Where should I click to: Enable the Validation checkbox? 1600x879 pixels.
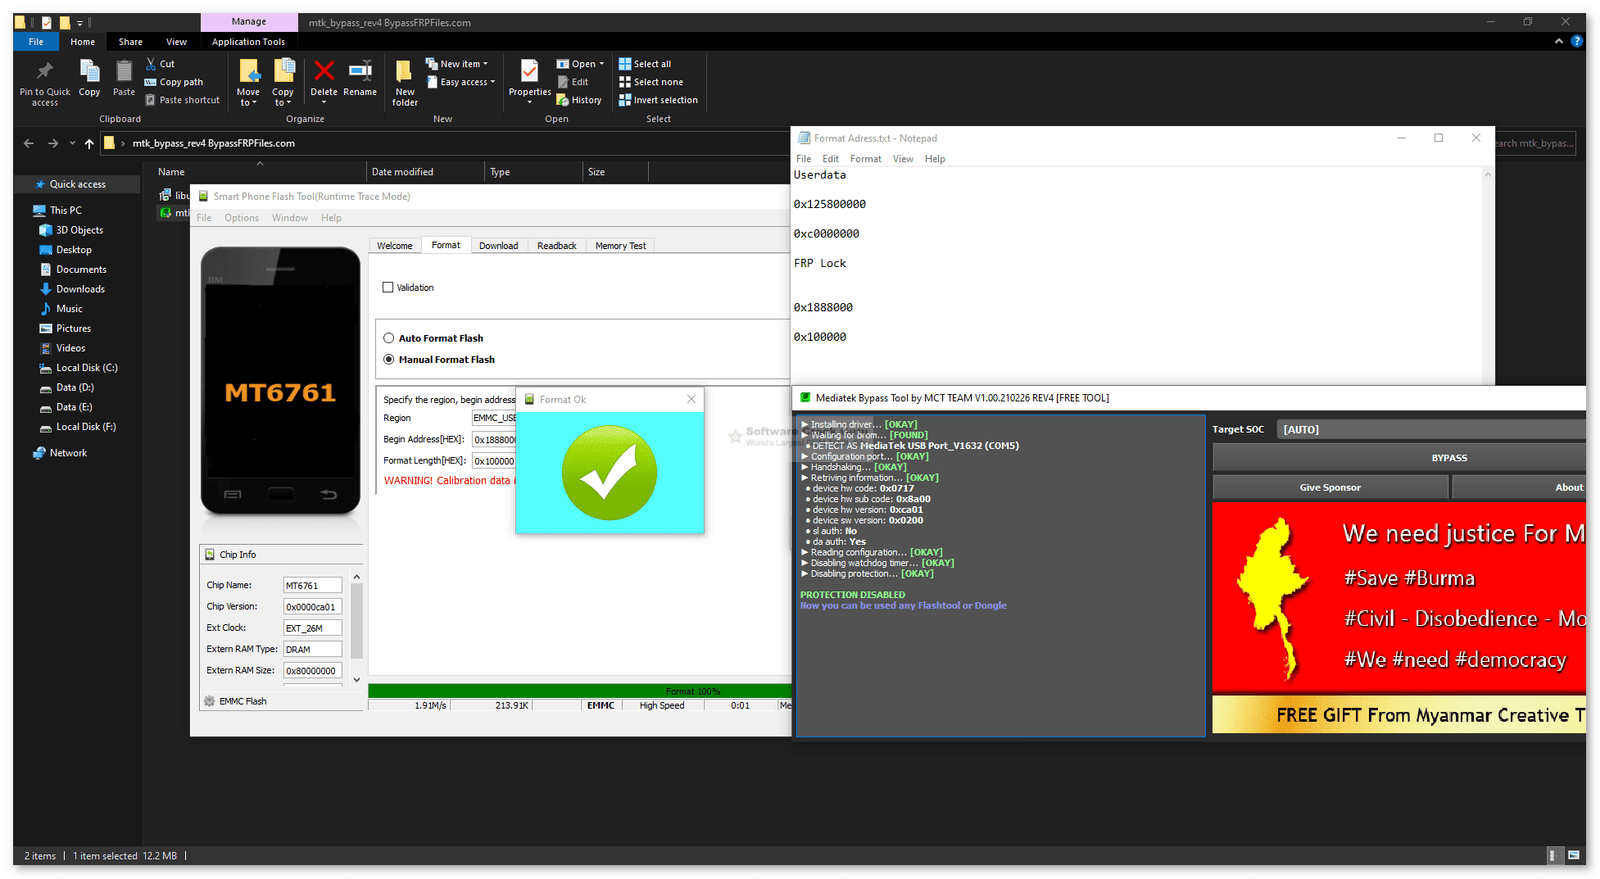tap(388, 288)
